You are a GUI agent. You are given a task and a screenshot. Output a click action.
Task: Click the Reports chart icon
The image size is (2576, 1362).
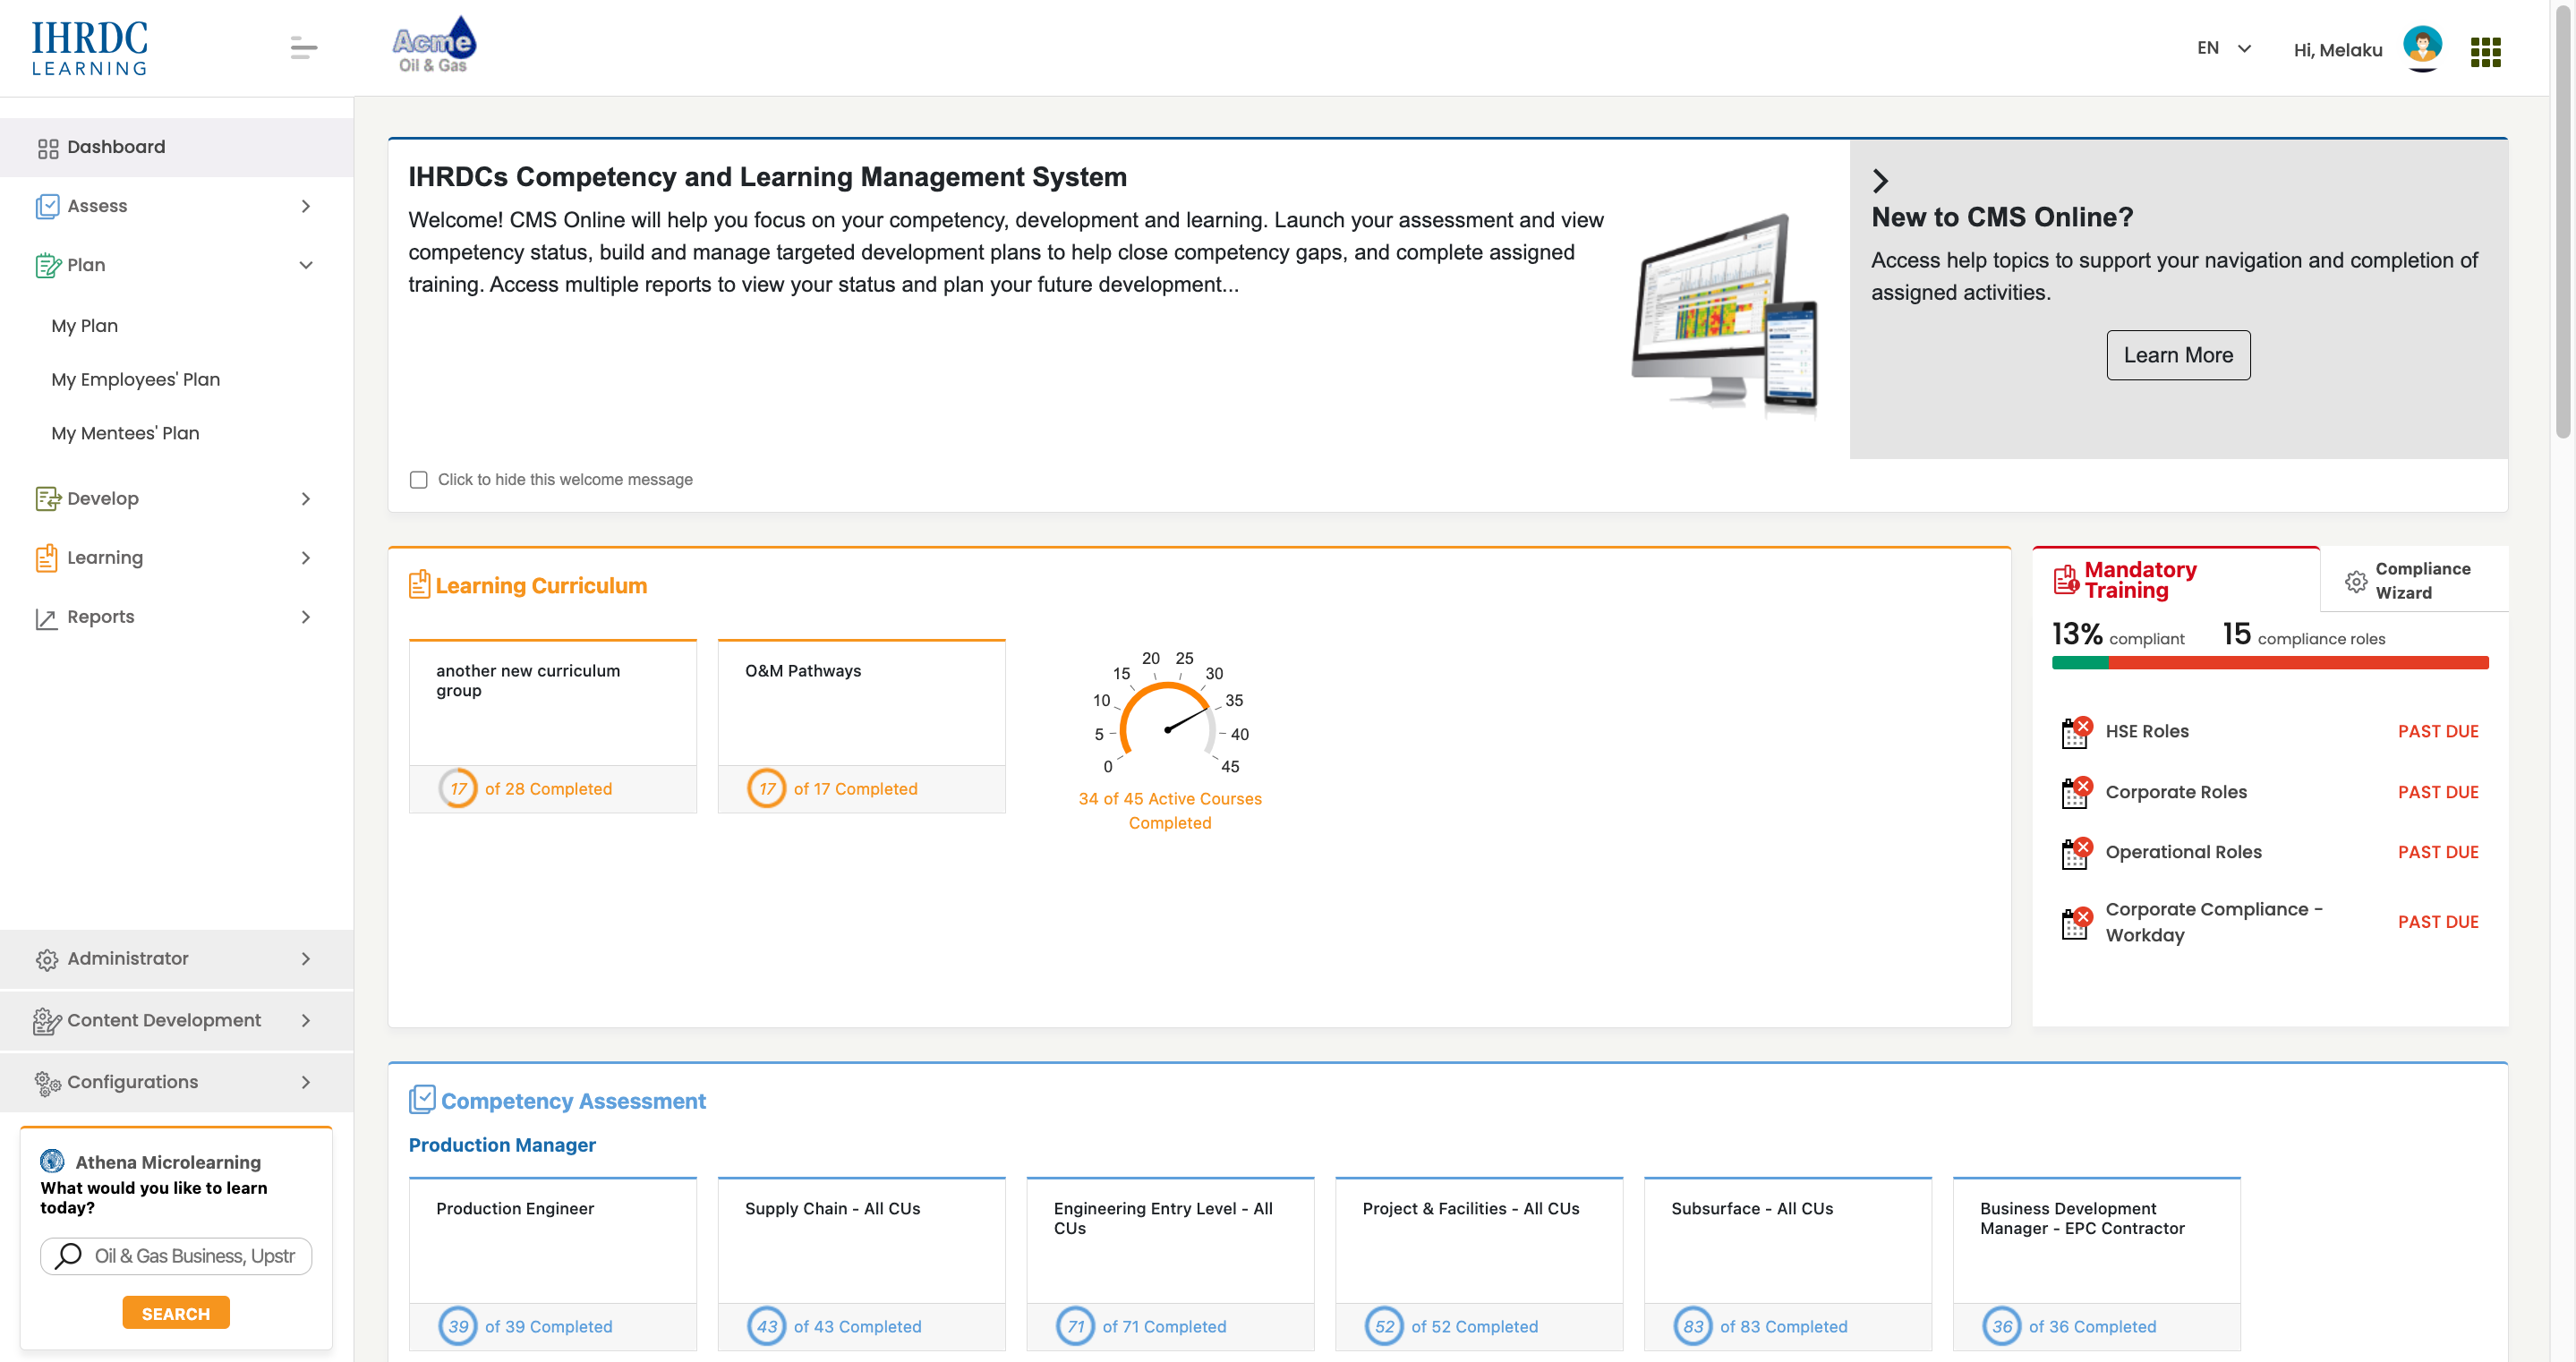[x=46, y=618]
